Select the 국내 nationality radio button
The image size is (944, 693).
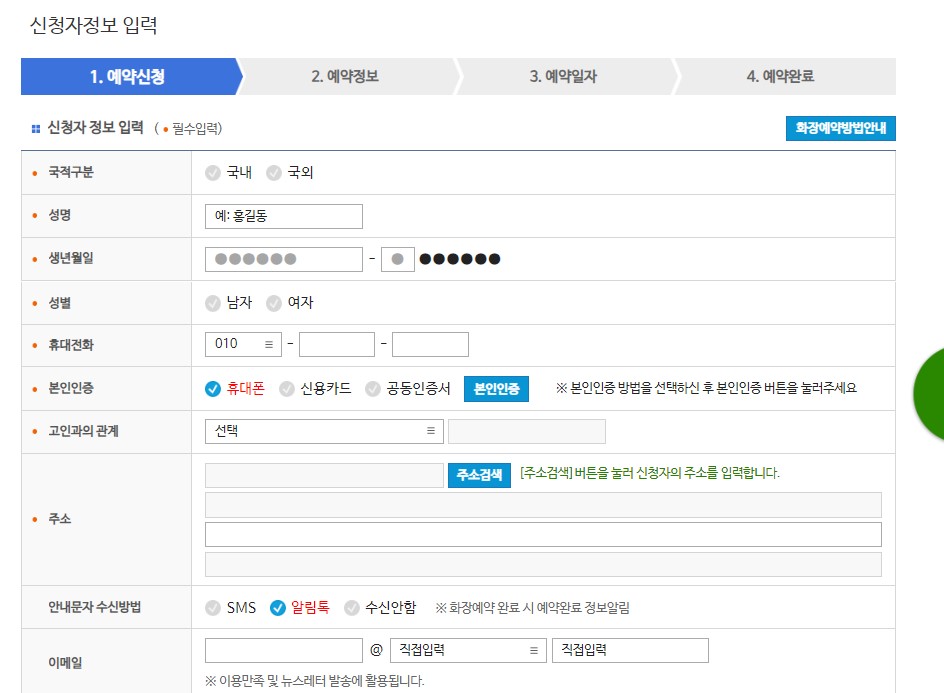213,173
